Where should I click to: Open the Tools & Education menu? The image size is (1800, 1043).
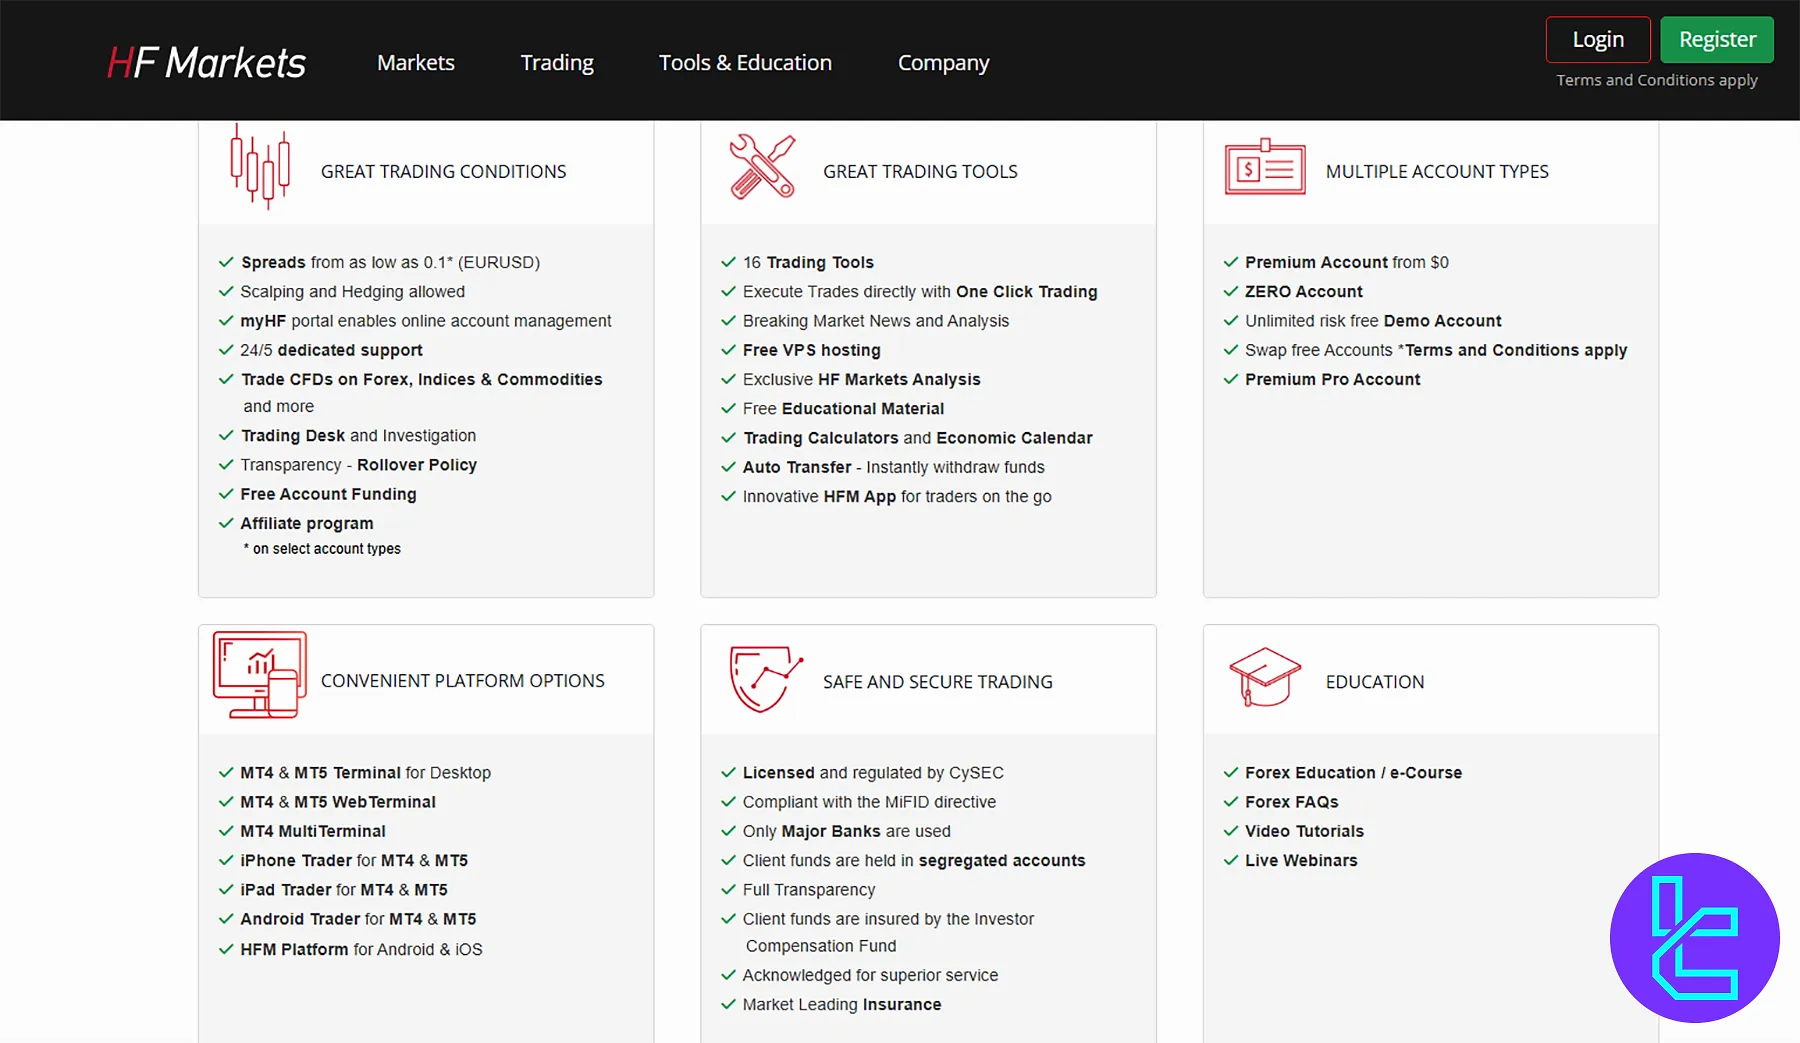tap(745, 62)
